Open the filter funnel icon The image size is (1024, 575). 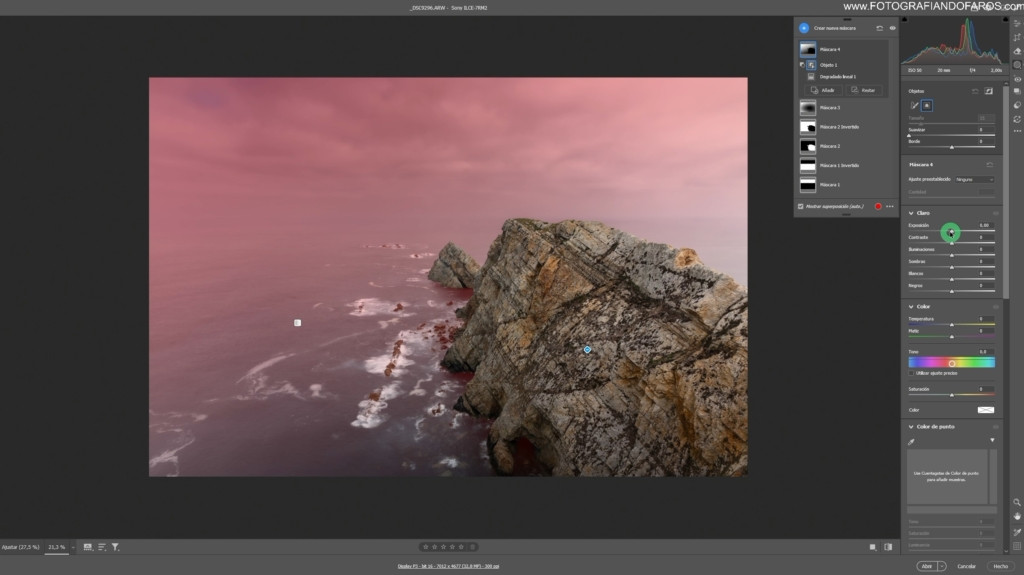click(115, 547)
